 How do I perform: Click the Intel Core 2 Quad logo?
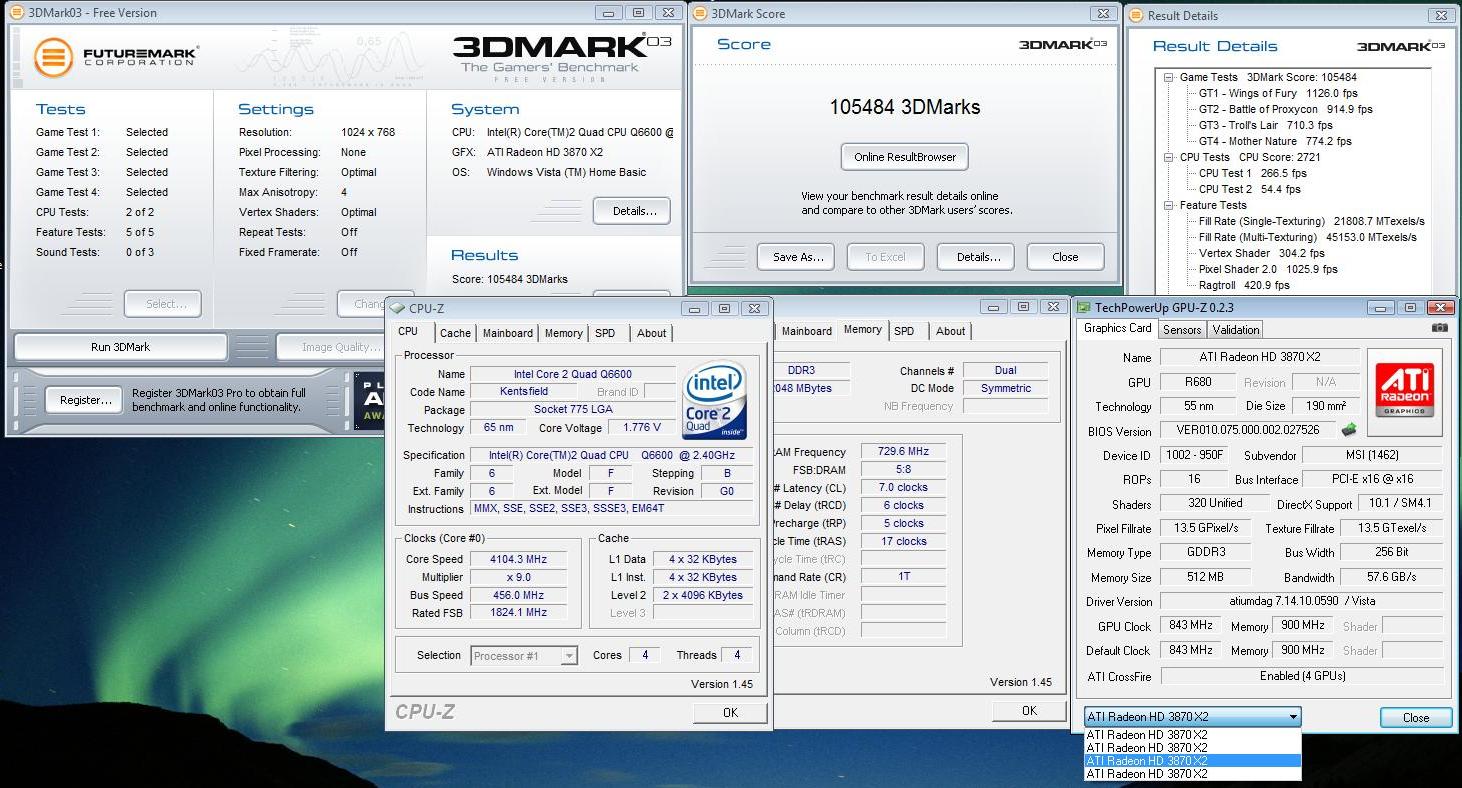[x=714, y=400]
